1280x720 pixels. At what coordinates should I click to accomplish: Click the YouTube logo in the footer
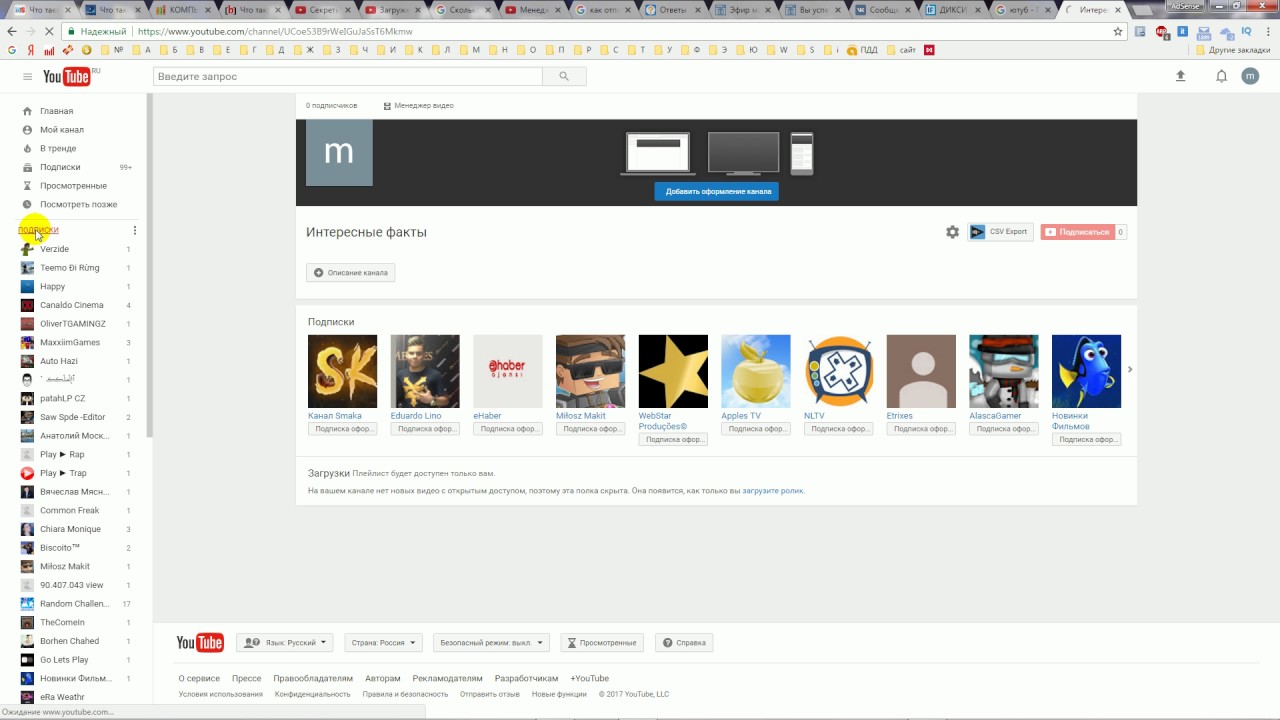pos(200,643)
